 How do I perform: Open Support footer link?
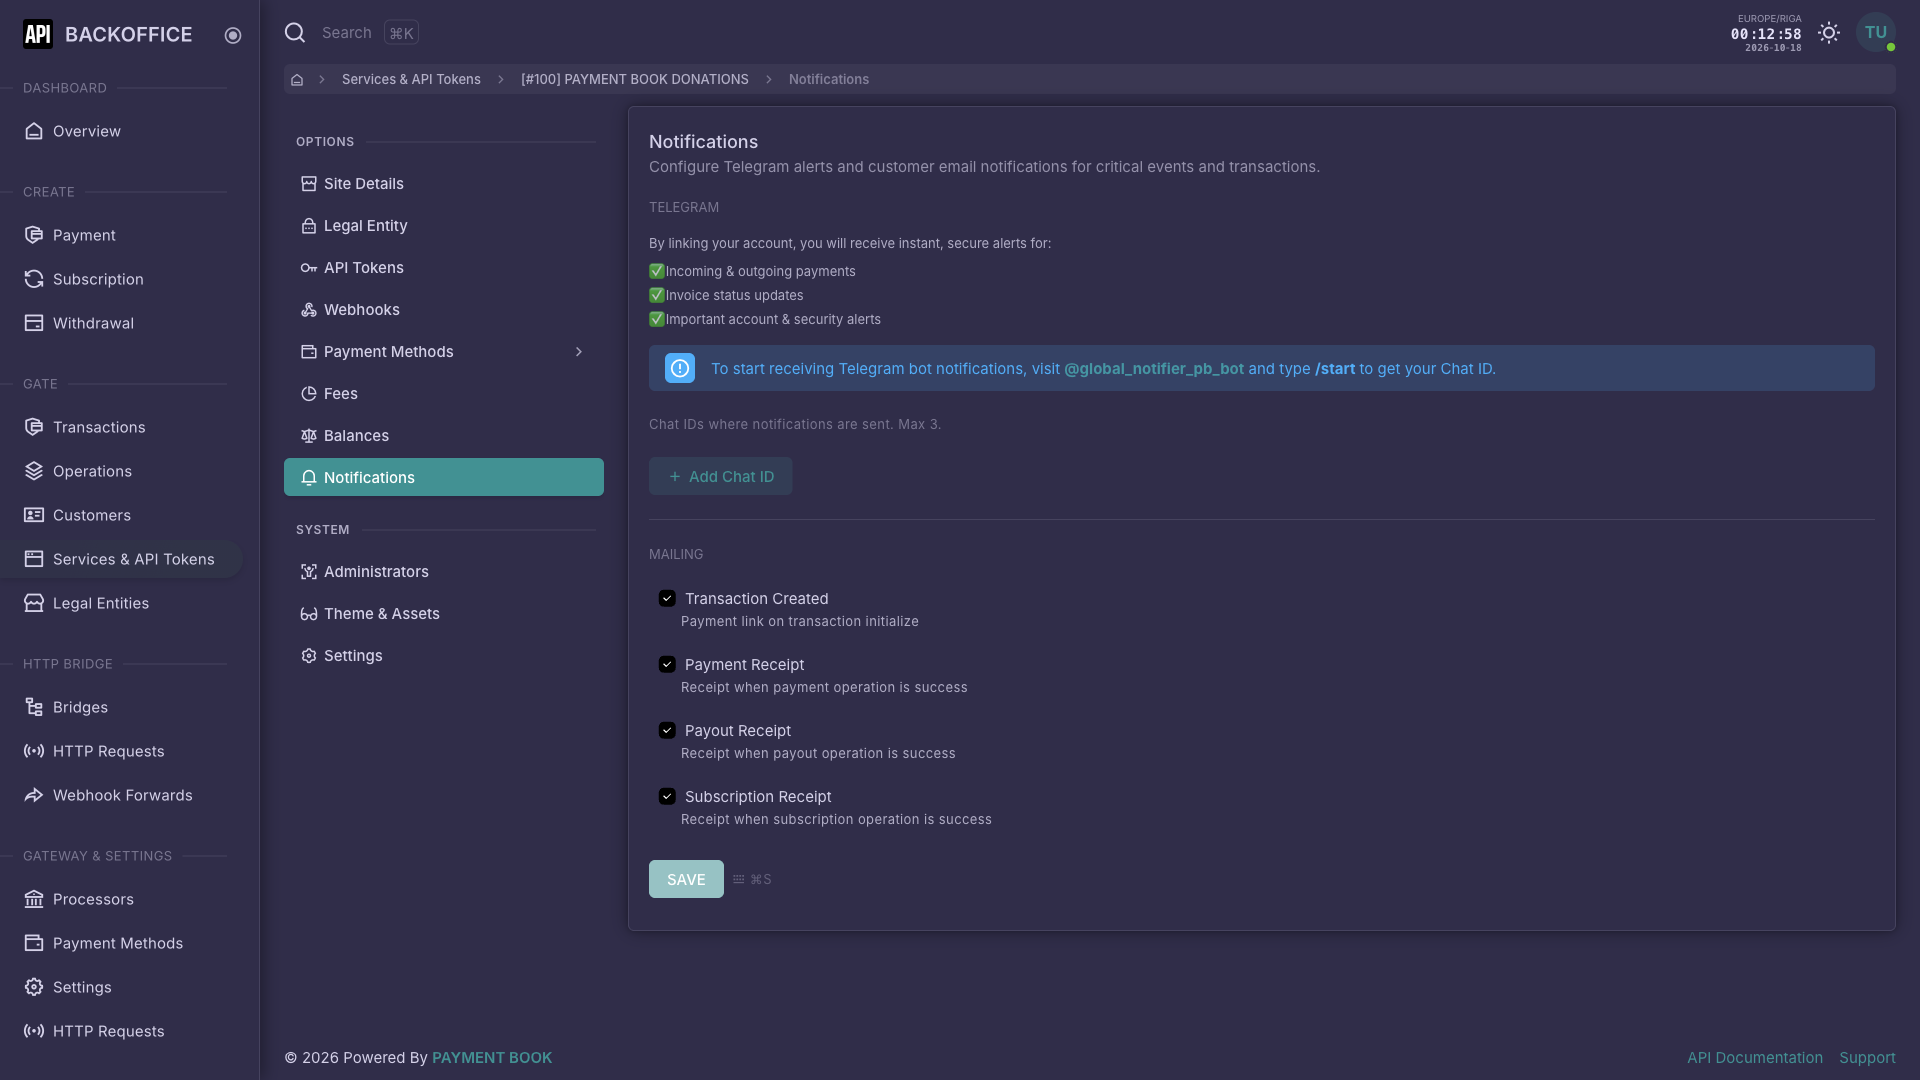(1867, 1058)
